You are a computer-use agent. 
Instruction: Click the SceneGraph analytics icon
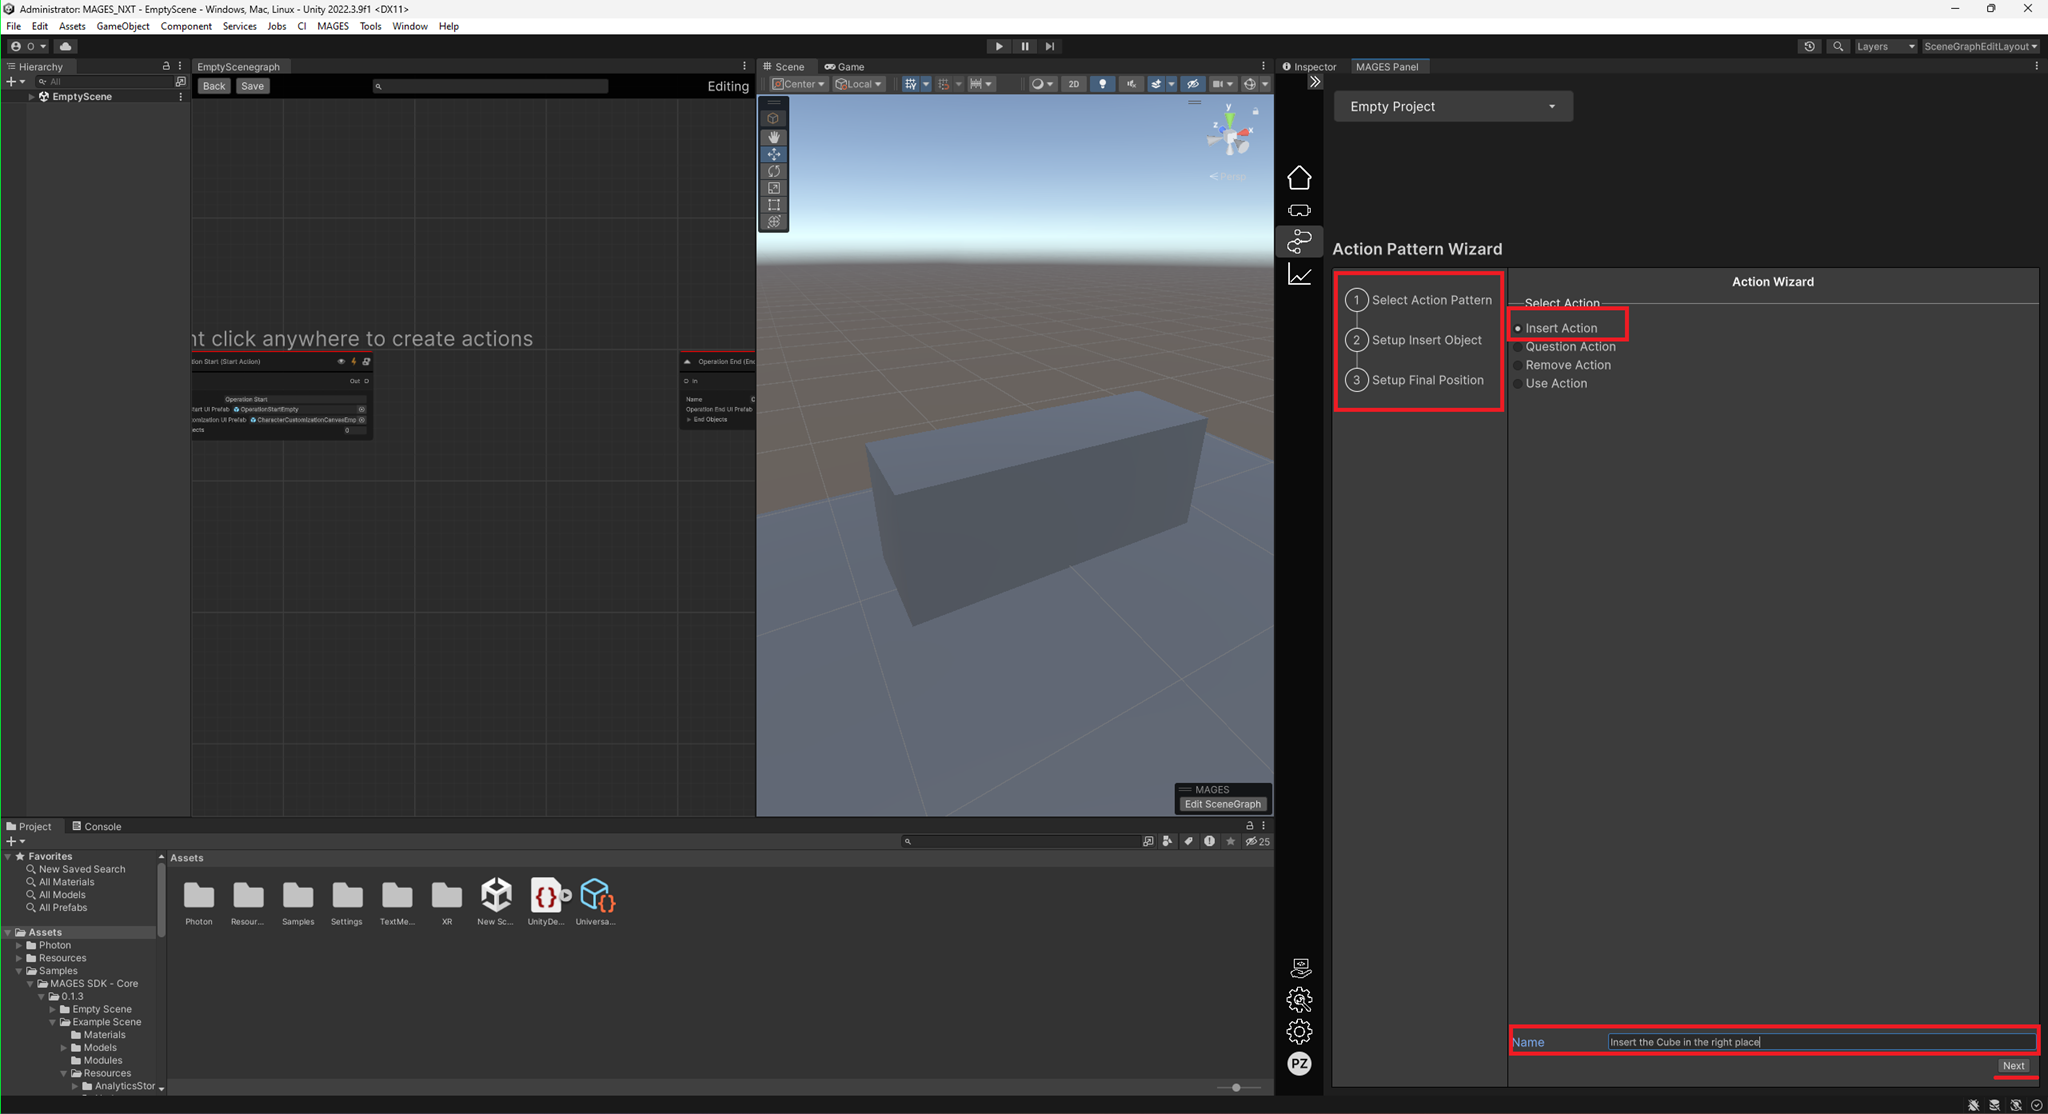(x=1299, y=274)
